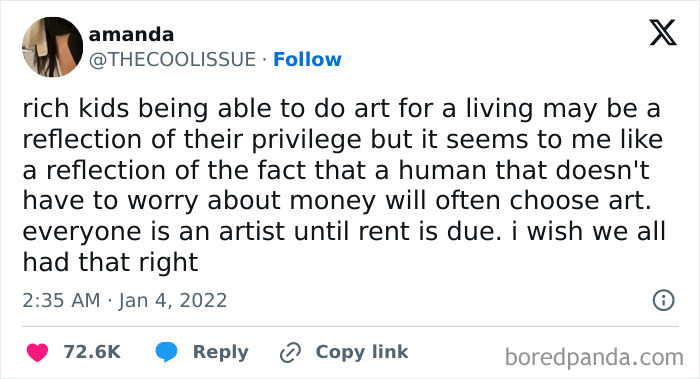Click the blue reply speech bubble icon
Image resolution: width=700 pixels, height=379 pixels.
(166, 352)
